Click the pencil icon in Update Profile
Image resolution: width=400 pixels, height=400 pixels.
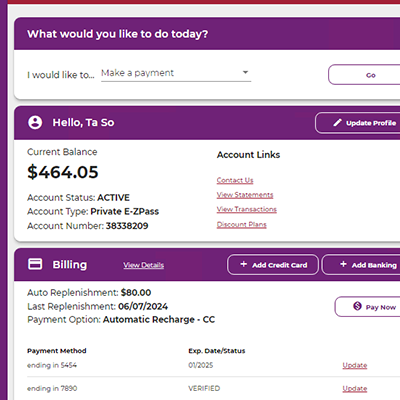tap(337, 123)
